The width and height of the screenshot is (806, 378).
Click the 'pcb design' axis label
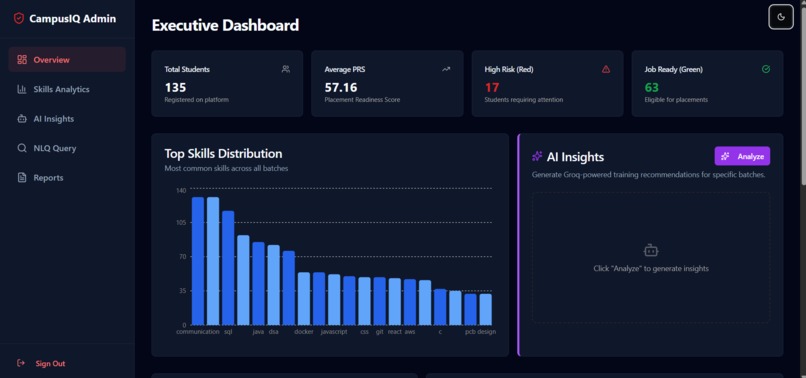pos(481,332)
